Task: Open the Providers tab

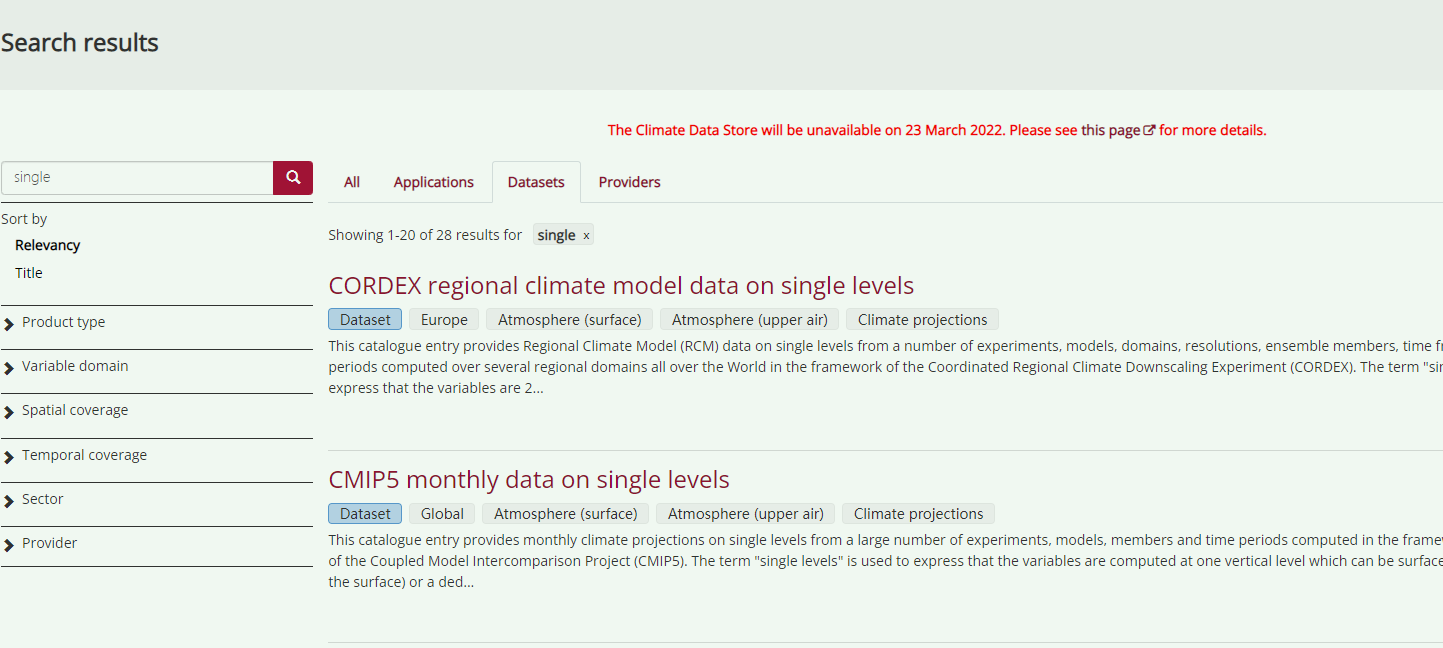Action: (629, 182)
